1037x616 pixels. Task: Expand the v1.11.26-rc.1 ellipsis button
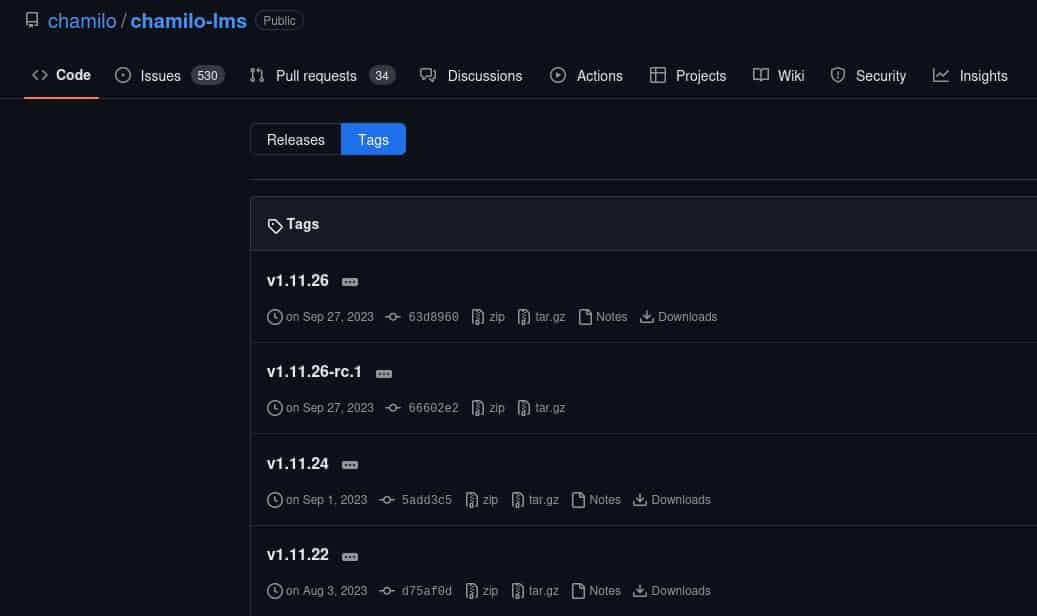384,374
